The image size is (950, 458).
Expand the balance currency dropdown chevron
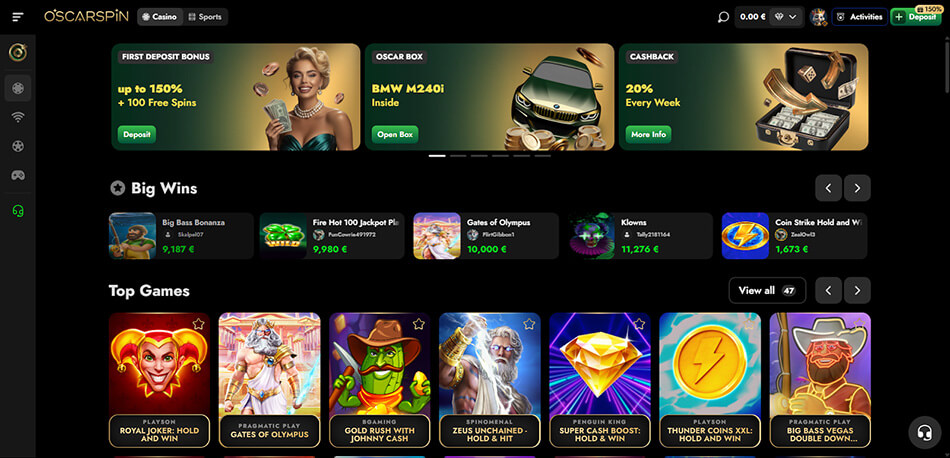click(792, 17)
